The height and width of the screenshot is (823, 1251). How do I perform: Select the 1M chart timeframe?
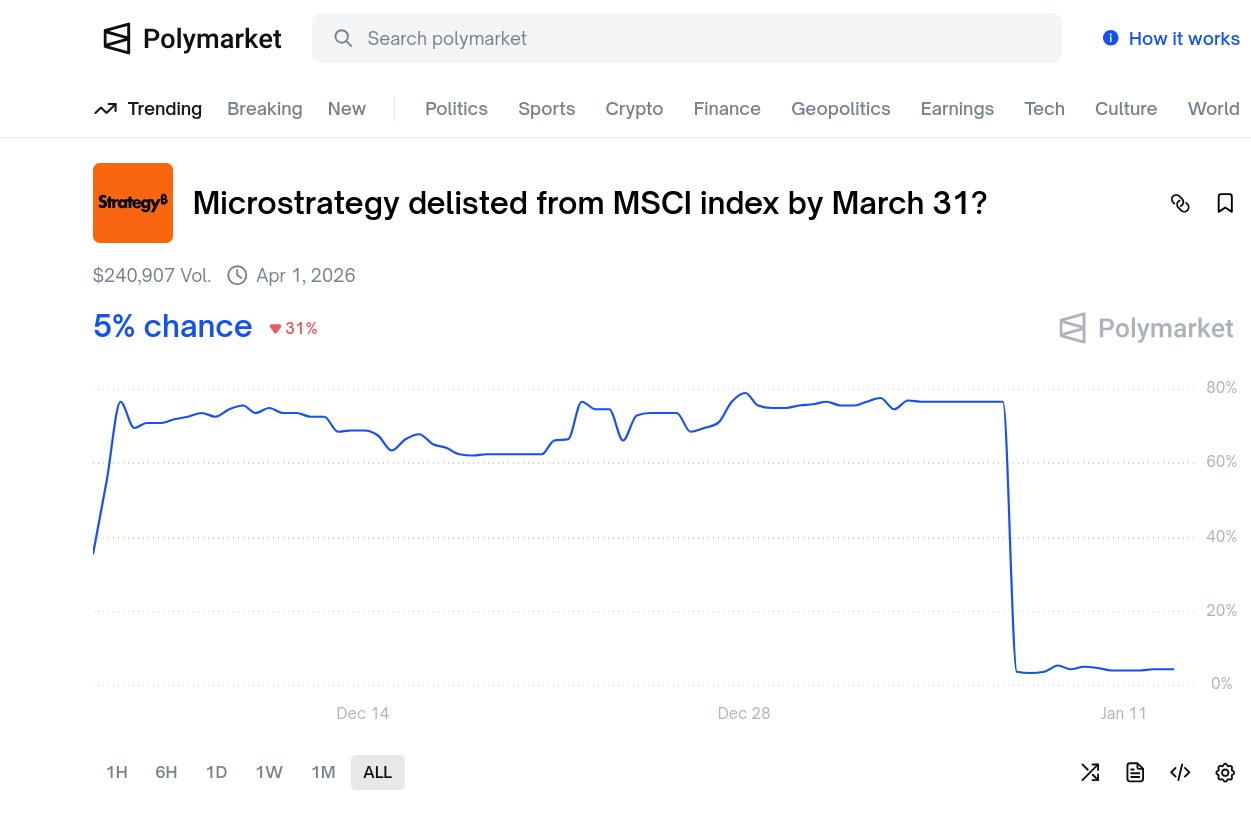tap(323, 772)
